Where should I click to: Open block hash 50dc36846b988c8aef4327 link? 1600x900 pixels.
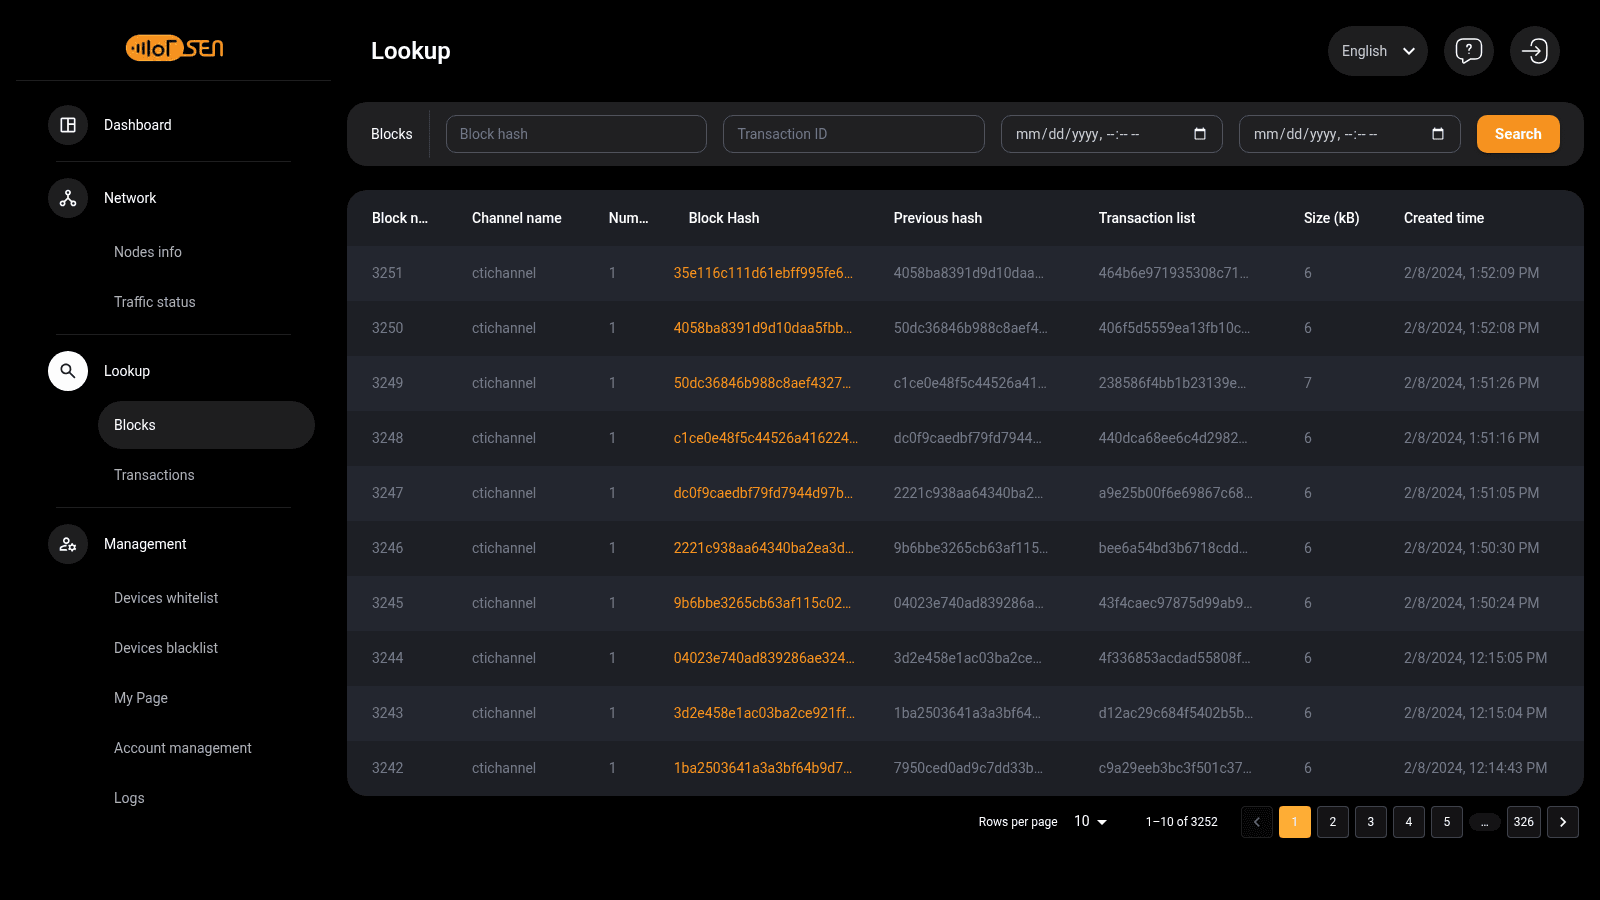762,383
